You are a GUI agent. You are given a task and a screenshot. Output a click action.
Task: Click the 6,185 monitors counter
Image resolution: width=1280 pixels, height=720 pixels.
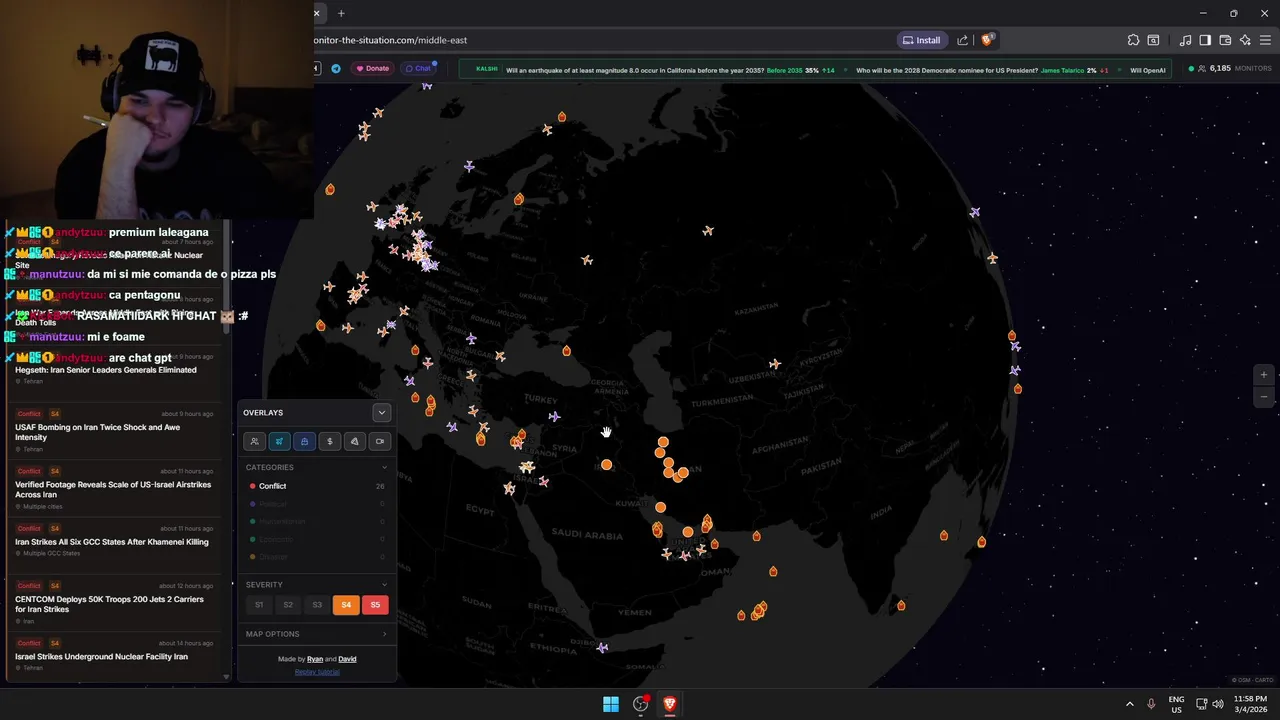pos(1229,69)
